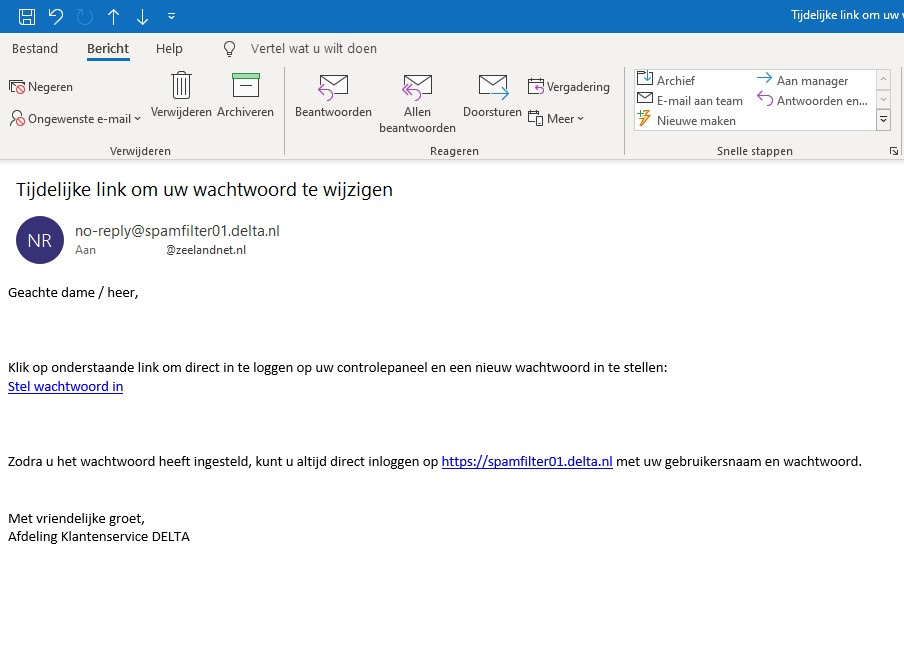Click the Vergadering reply button
904x649 pixels.
pos(568,87)
